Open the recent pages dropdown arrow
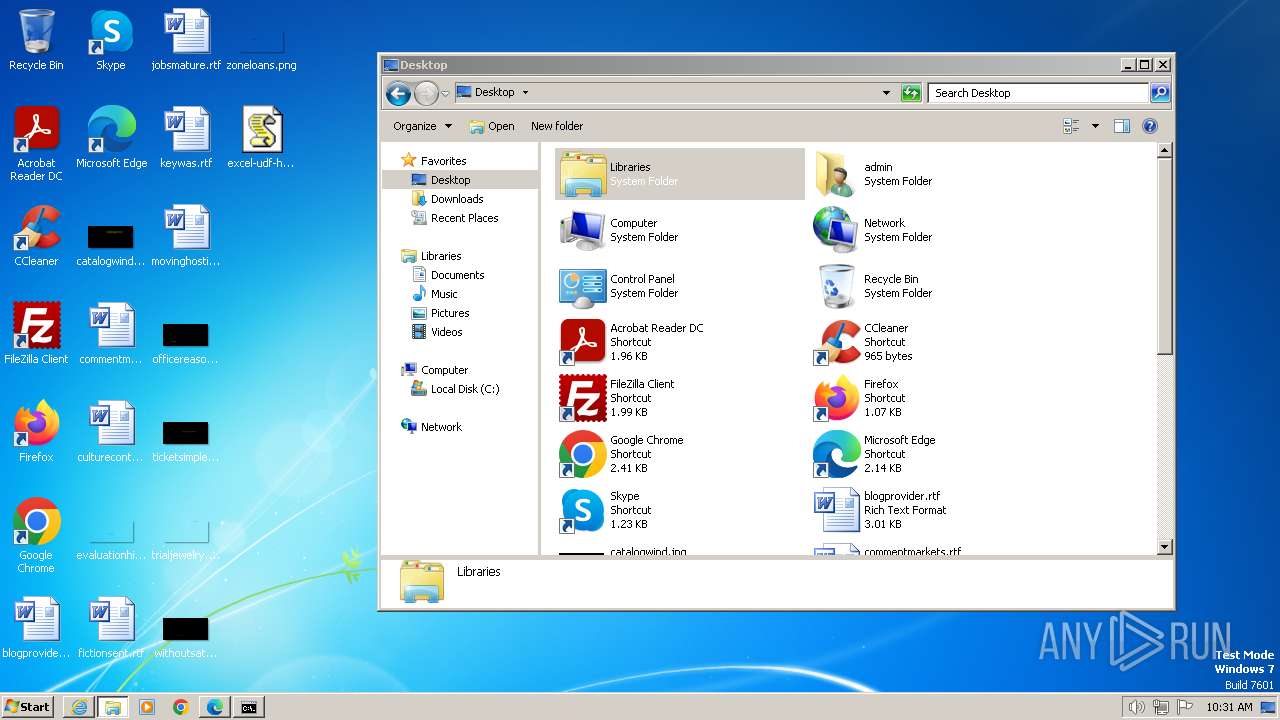This screenshot has height=720, width=1280. 445,93
